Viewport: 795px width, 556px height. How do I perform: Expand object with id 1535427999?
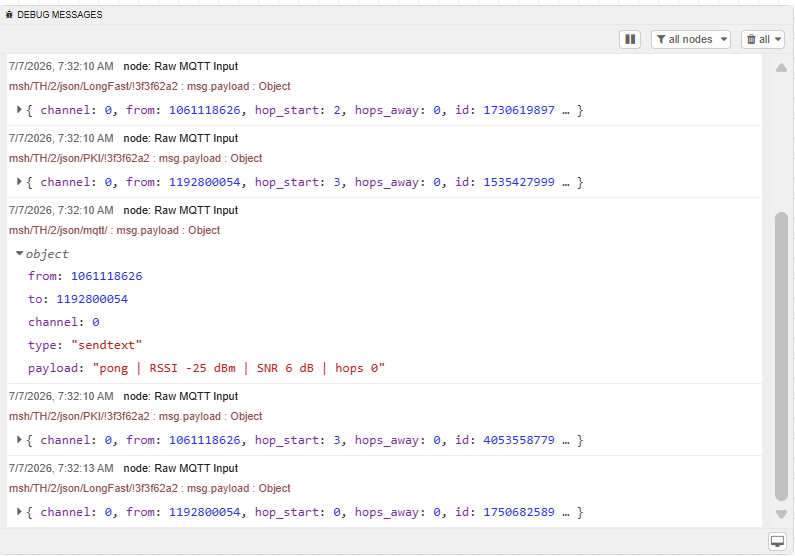[x=19, y=181]
